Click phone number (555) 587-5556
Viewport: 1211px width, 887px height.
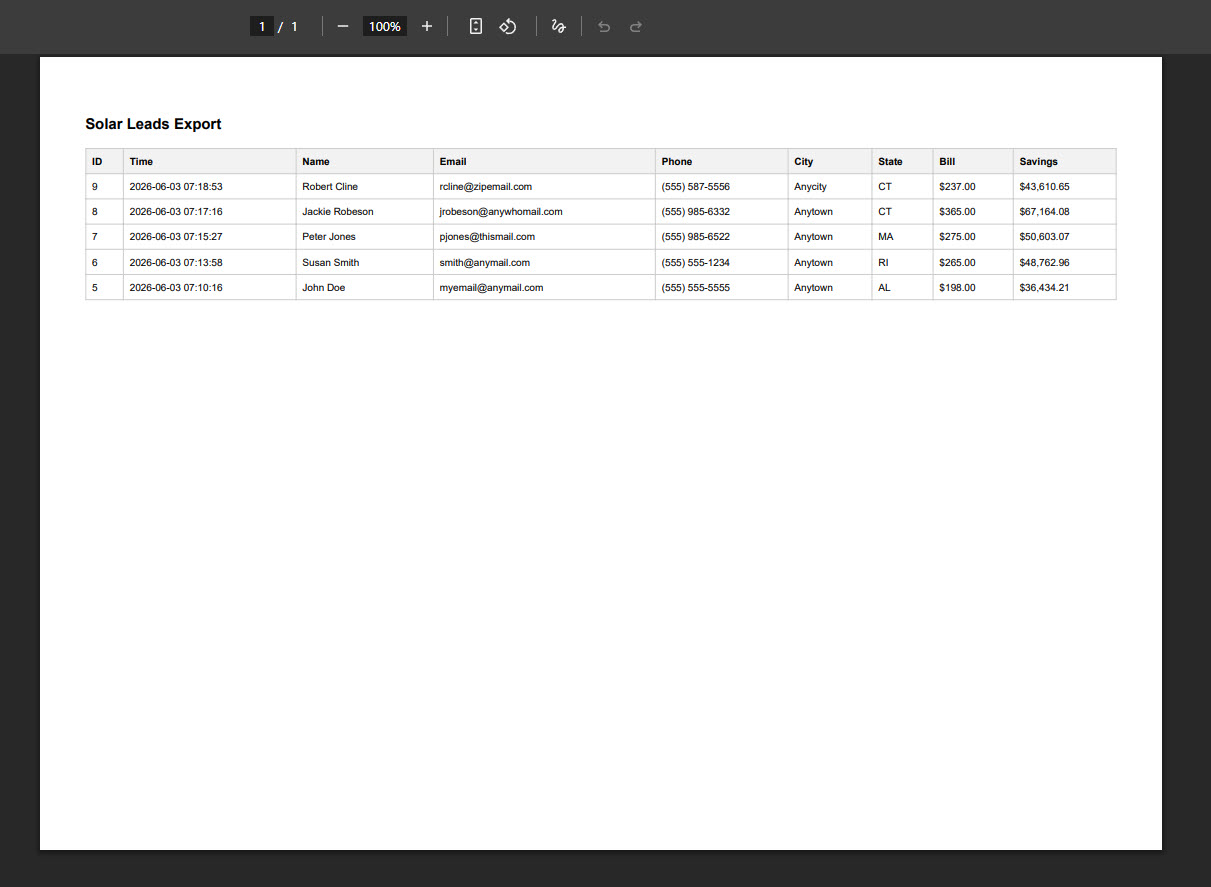click(696, 186)
